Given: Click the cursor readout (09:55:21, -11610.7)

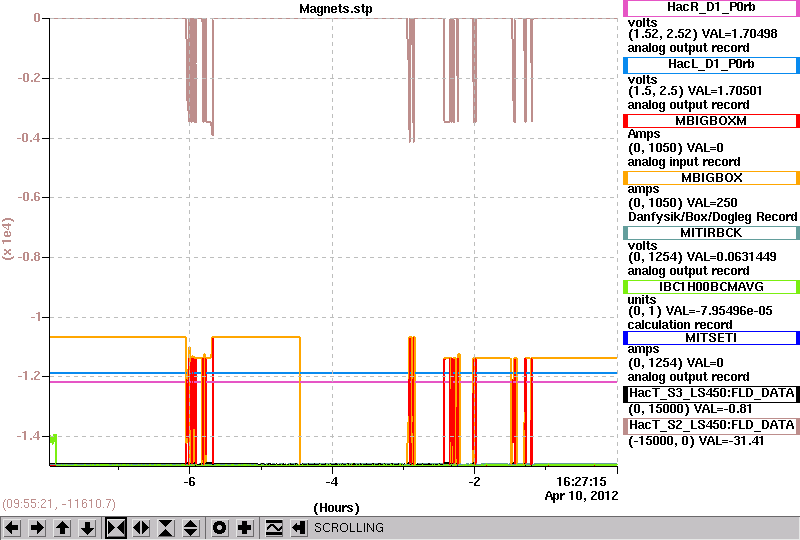Looking at the screenshot, I should 59,504.
